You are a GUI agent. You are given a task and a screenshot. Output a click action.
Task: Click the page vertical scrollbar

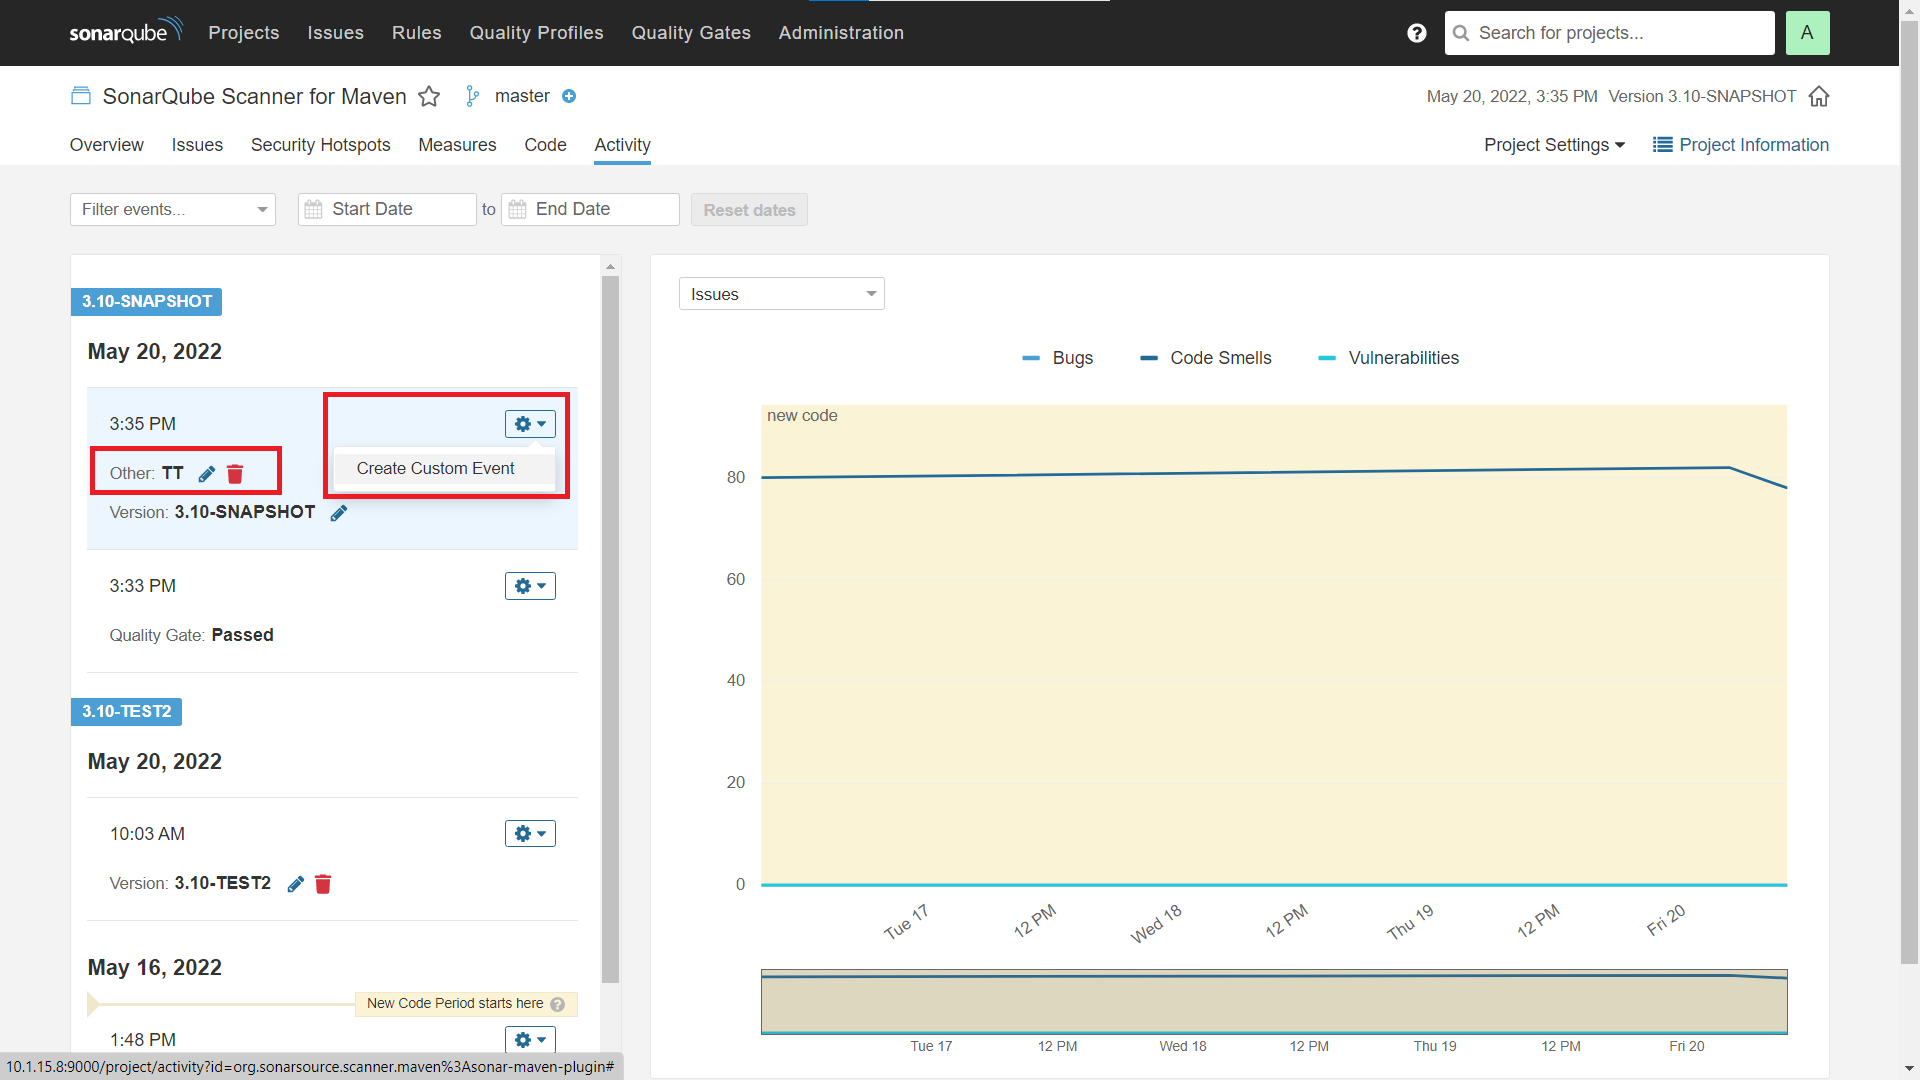(x=1909, y=490)
